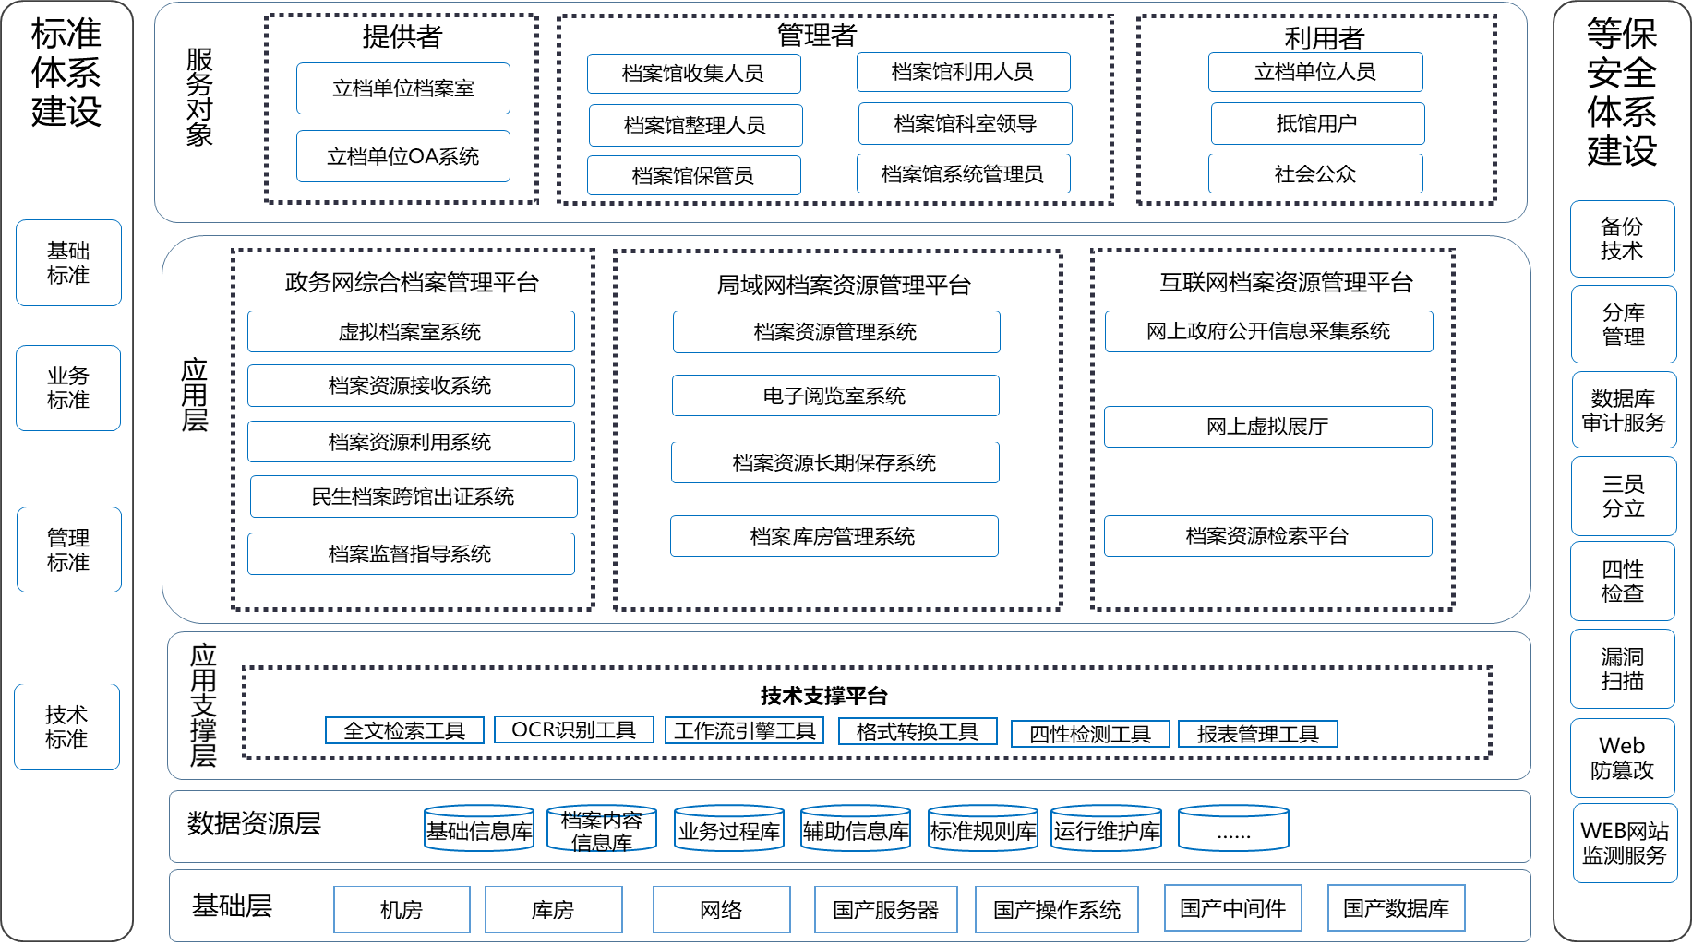Select WEB网站监测服务 box

coord(1625,843)
